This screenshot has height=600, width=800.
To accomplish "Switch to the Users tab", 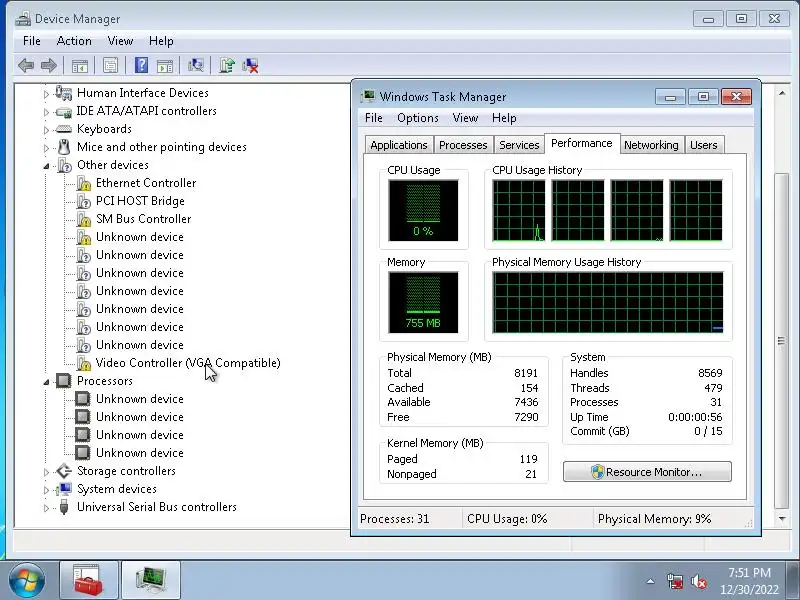I will click(704, 145).
